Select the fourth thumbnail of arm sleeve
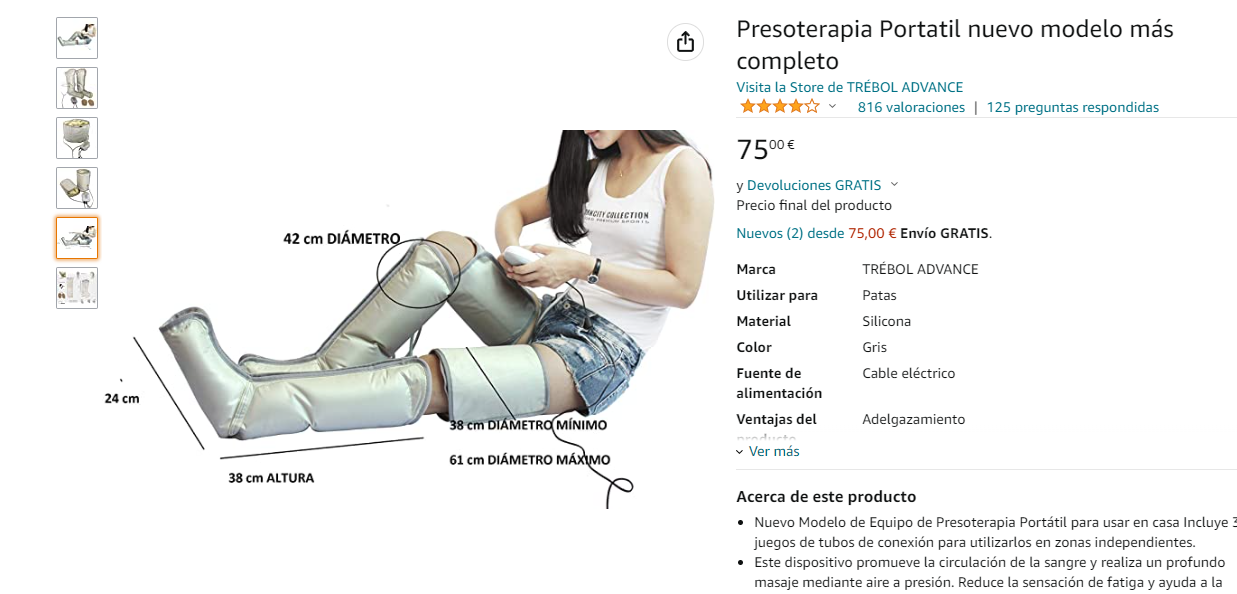 (77, 188)
